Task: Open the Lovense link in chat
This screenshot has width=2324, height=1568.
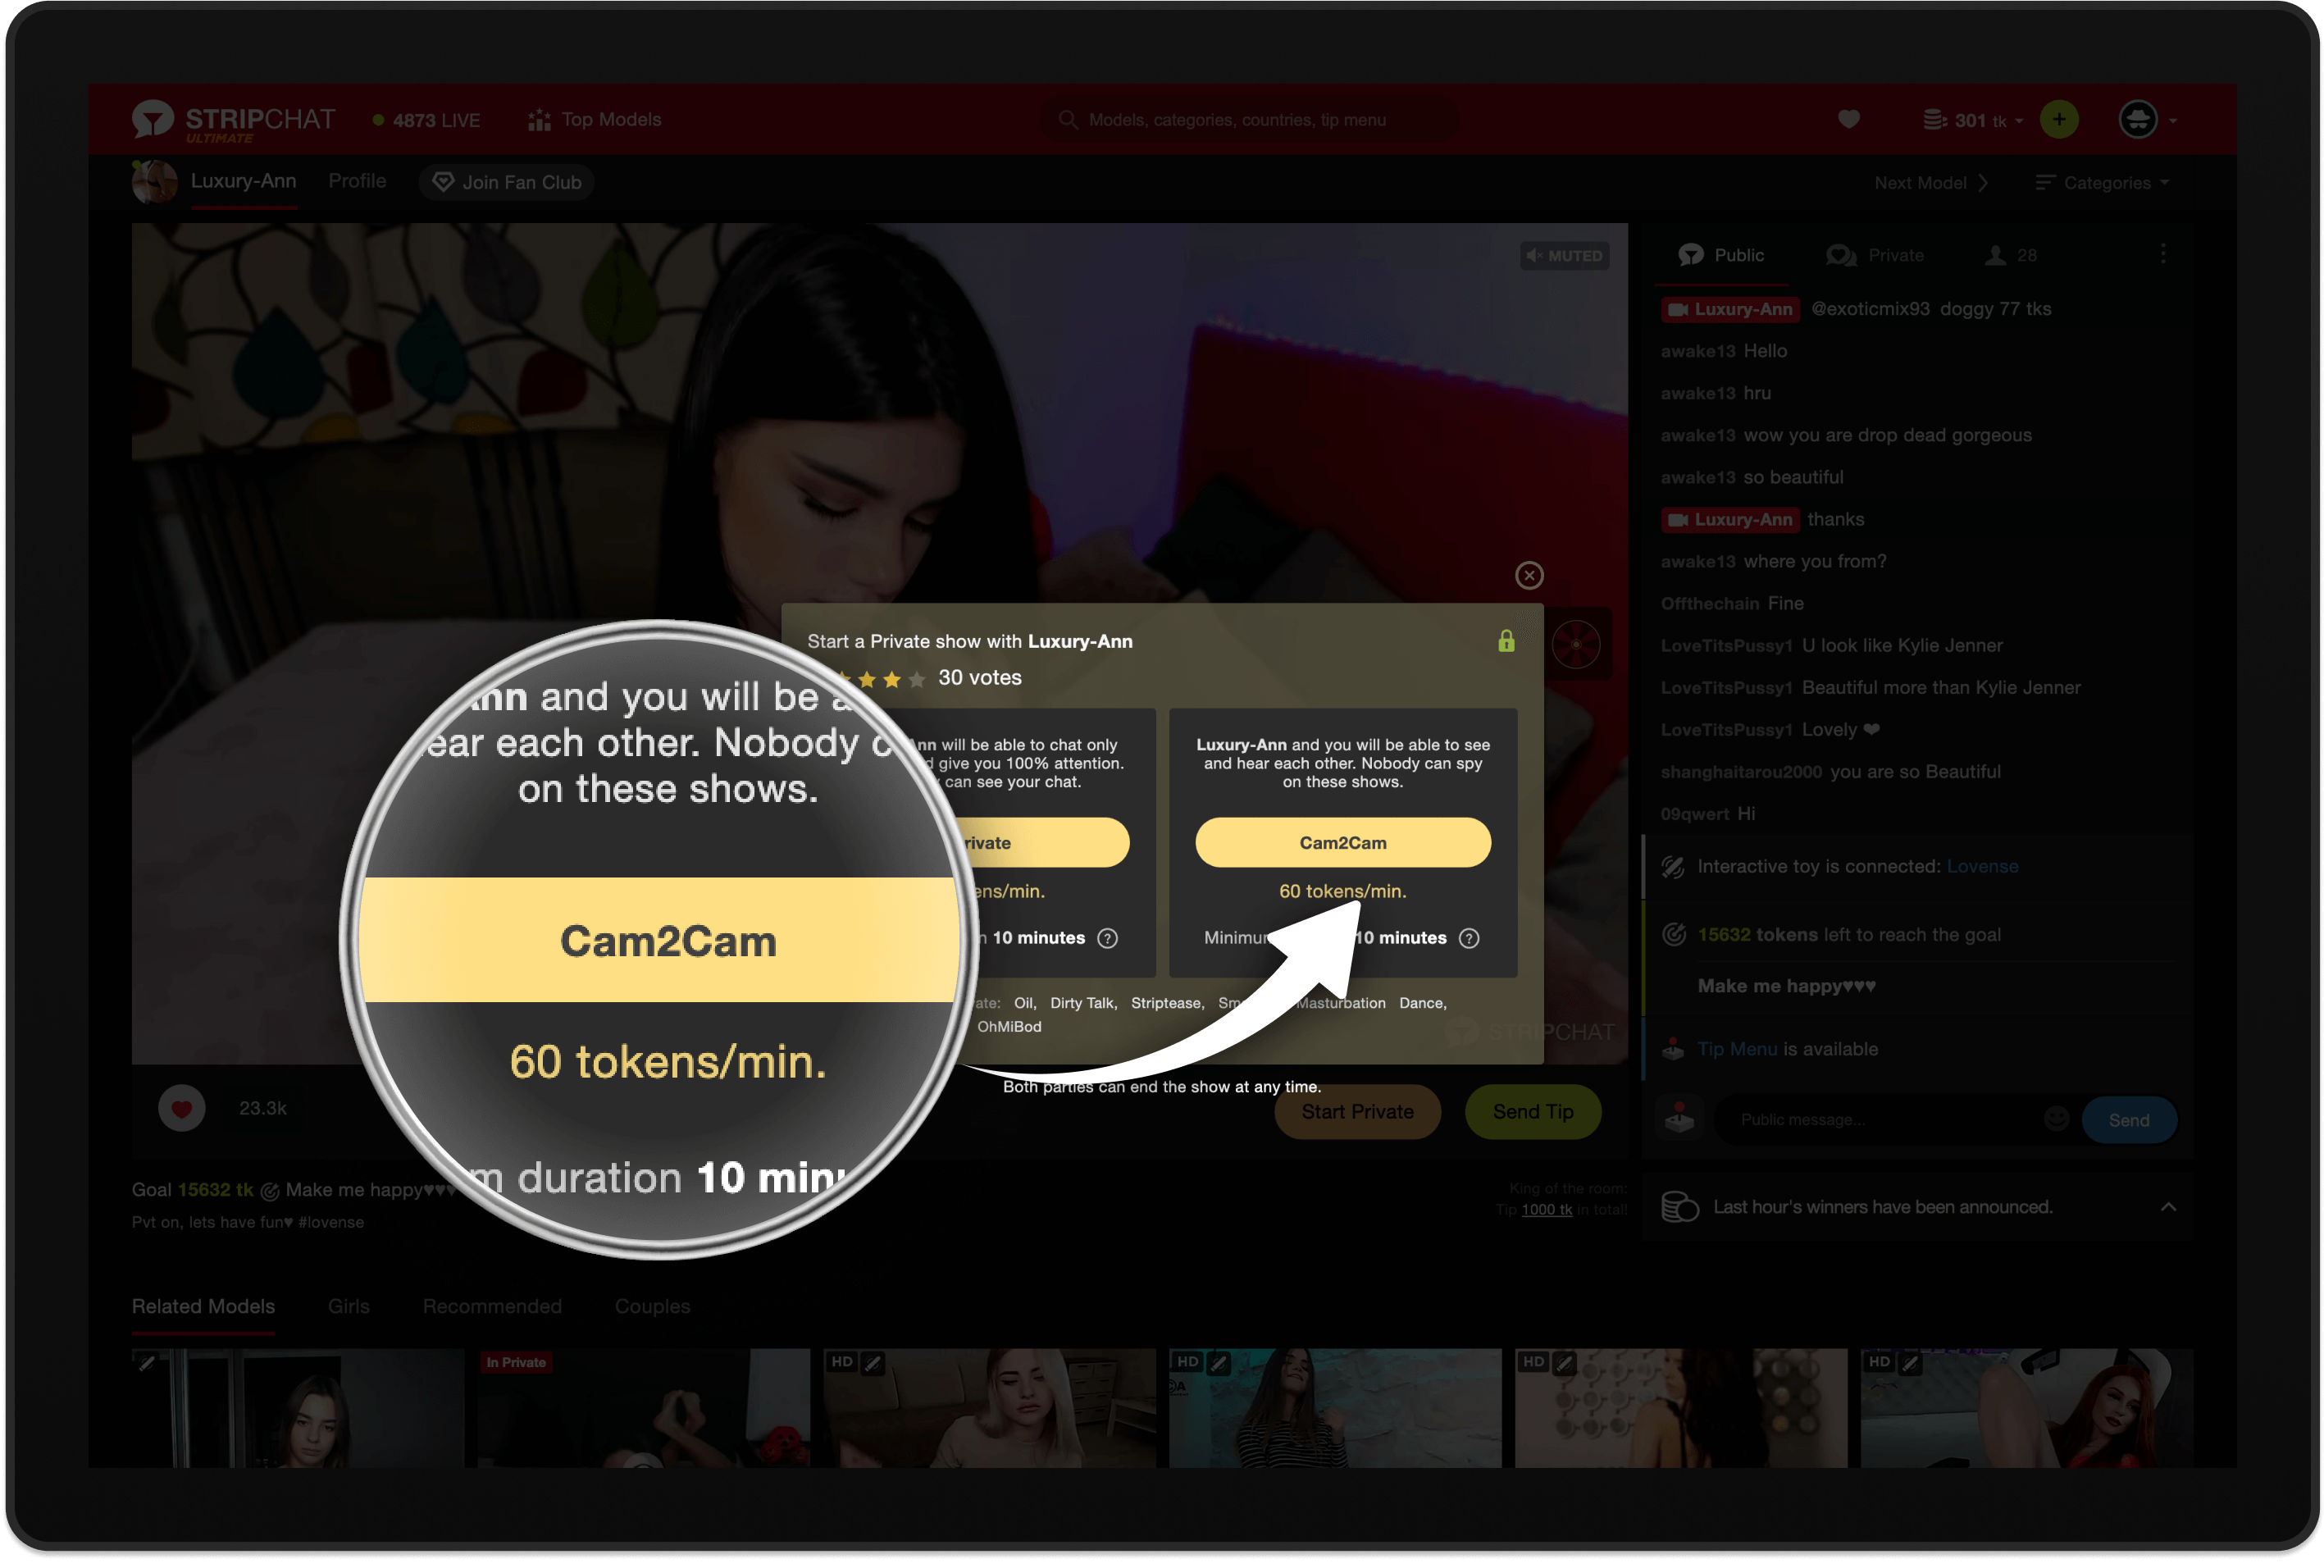Action: click(1981, 866)
